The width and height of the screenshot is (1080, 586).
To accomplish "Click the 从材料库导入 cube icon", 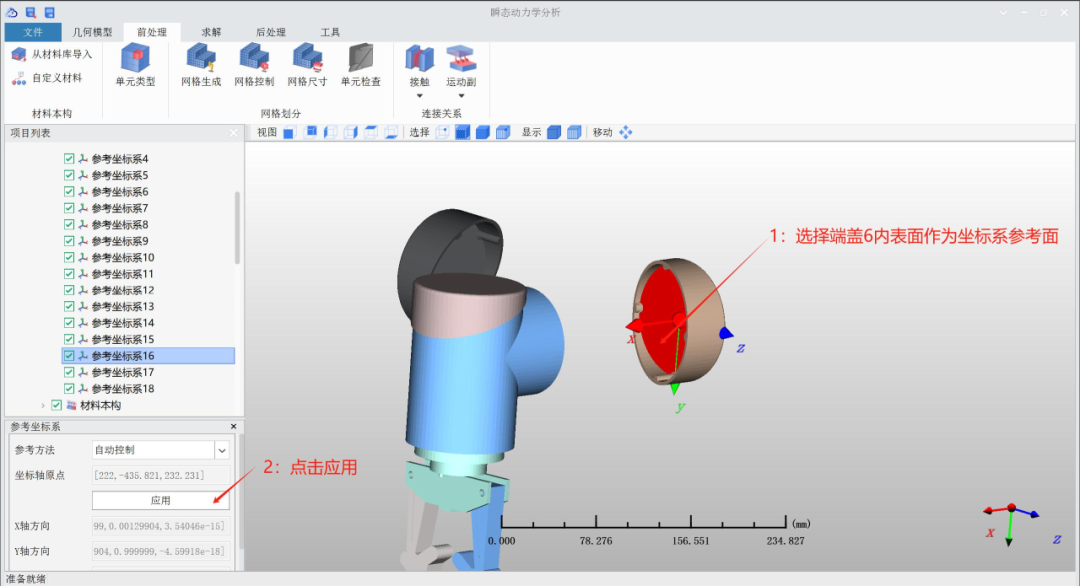I will coord(19,54).
